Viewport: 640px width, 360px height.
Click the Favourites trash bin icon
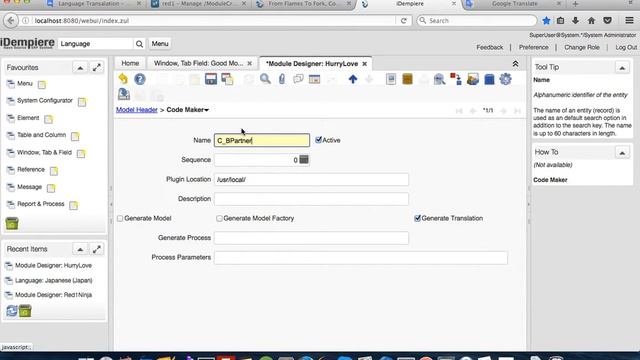tap(12, 223)
